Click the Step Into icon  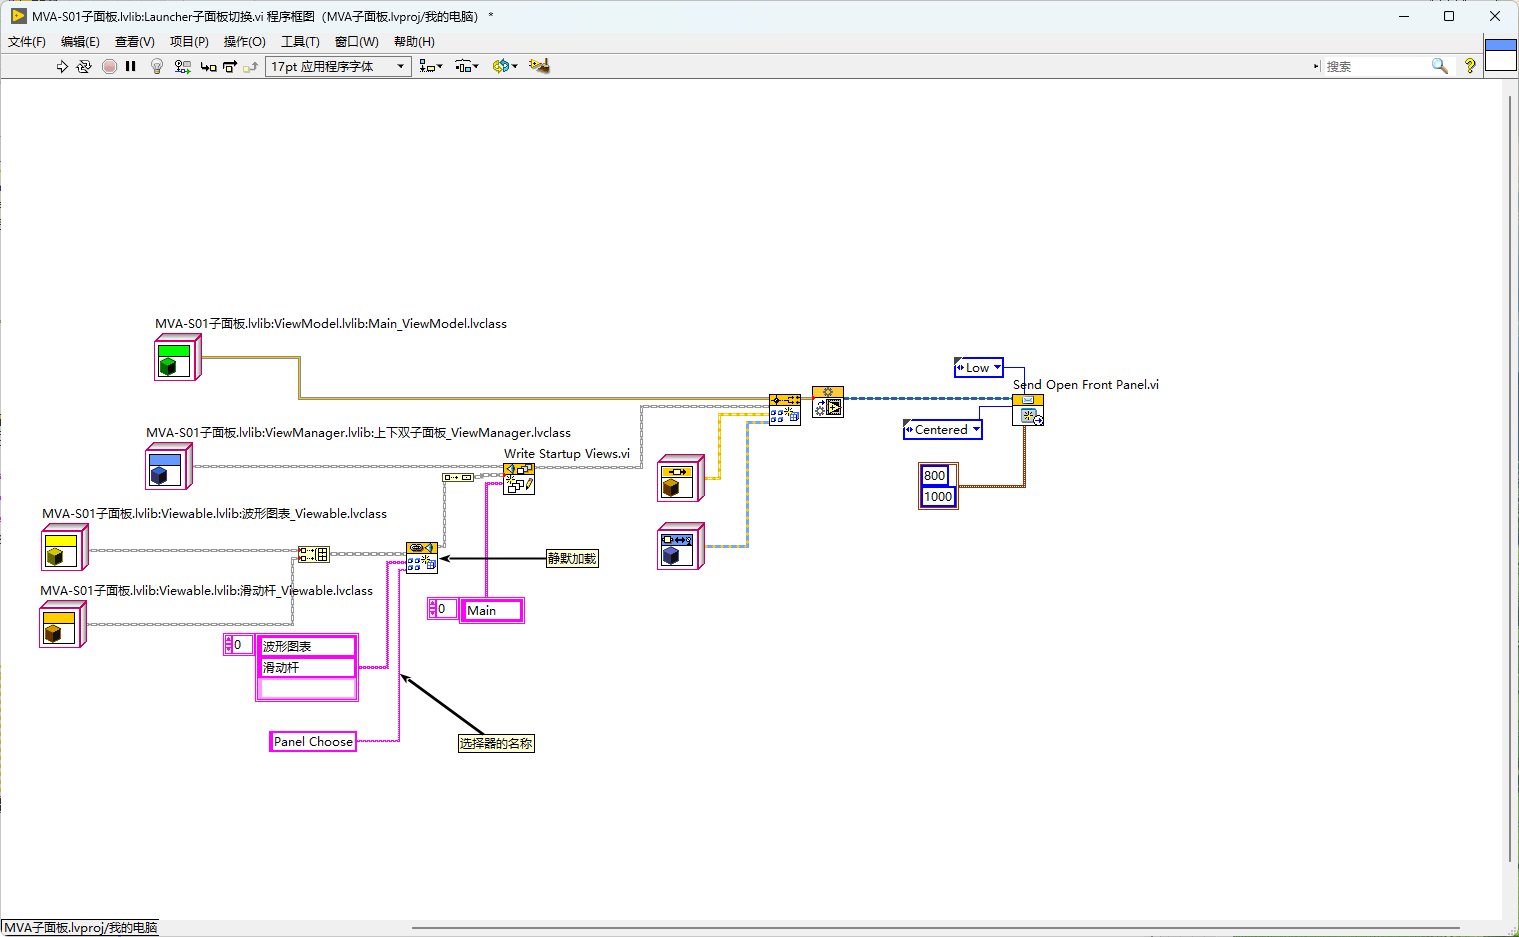tap(208, 66)
